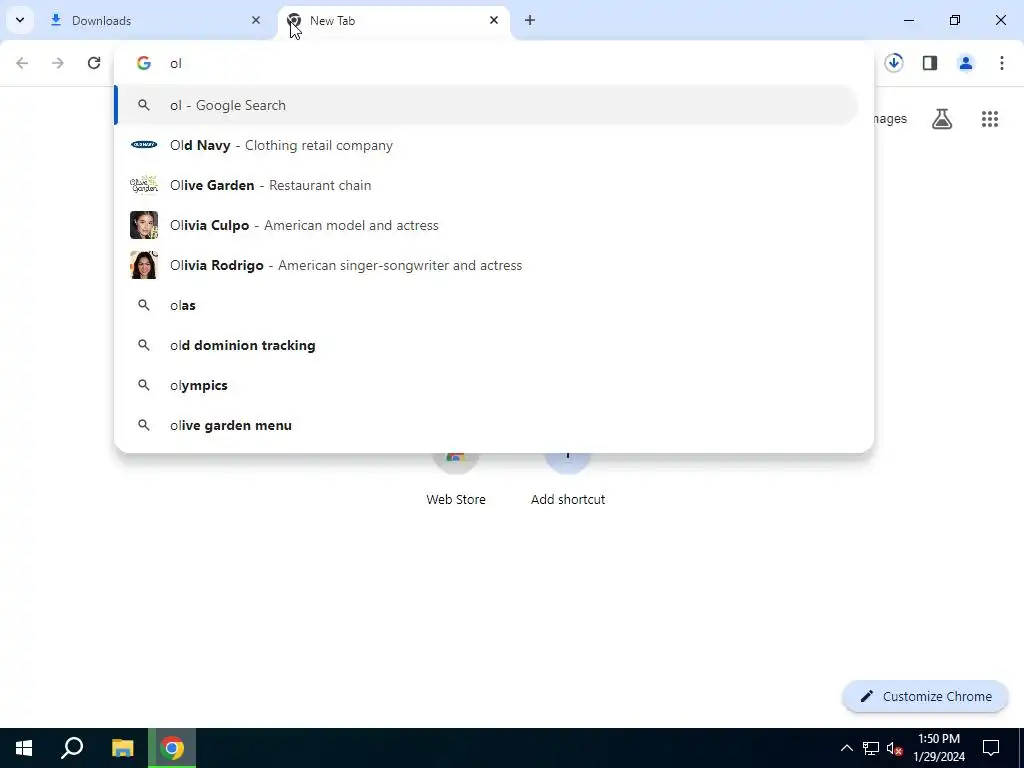Click the Olive Garden logo thumbnail
Image resolution: width=1024 pixels, height=768 pixels.
(x=144, y=185)
